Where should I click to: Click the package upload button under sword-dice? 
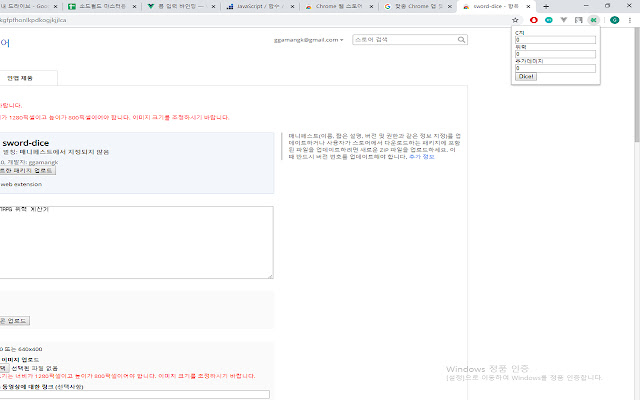tap(27, 170)
